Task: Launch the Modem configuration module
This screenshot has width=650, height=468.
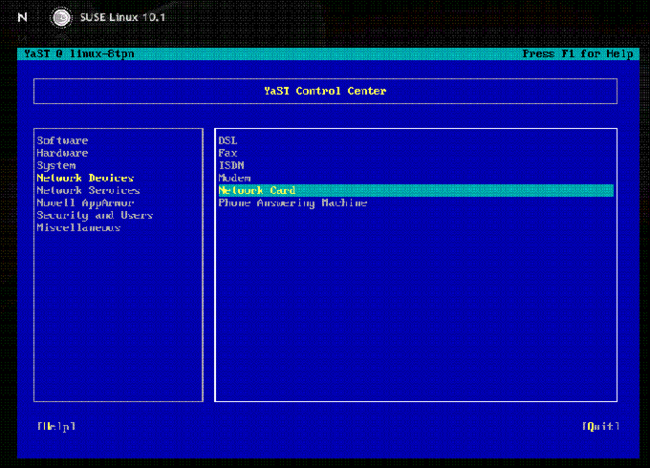Action: click(x=234, y=178)
